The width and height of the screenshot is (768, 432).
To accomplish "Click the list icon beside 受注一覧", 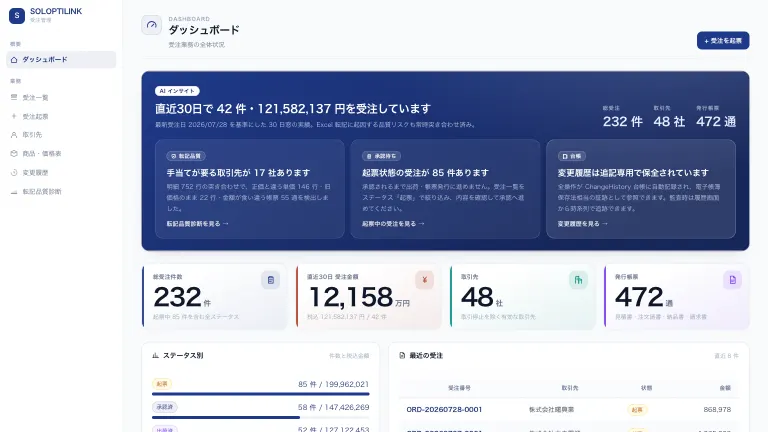I will (14, 97).
